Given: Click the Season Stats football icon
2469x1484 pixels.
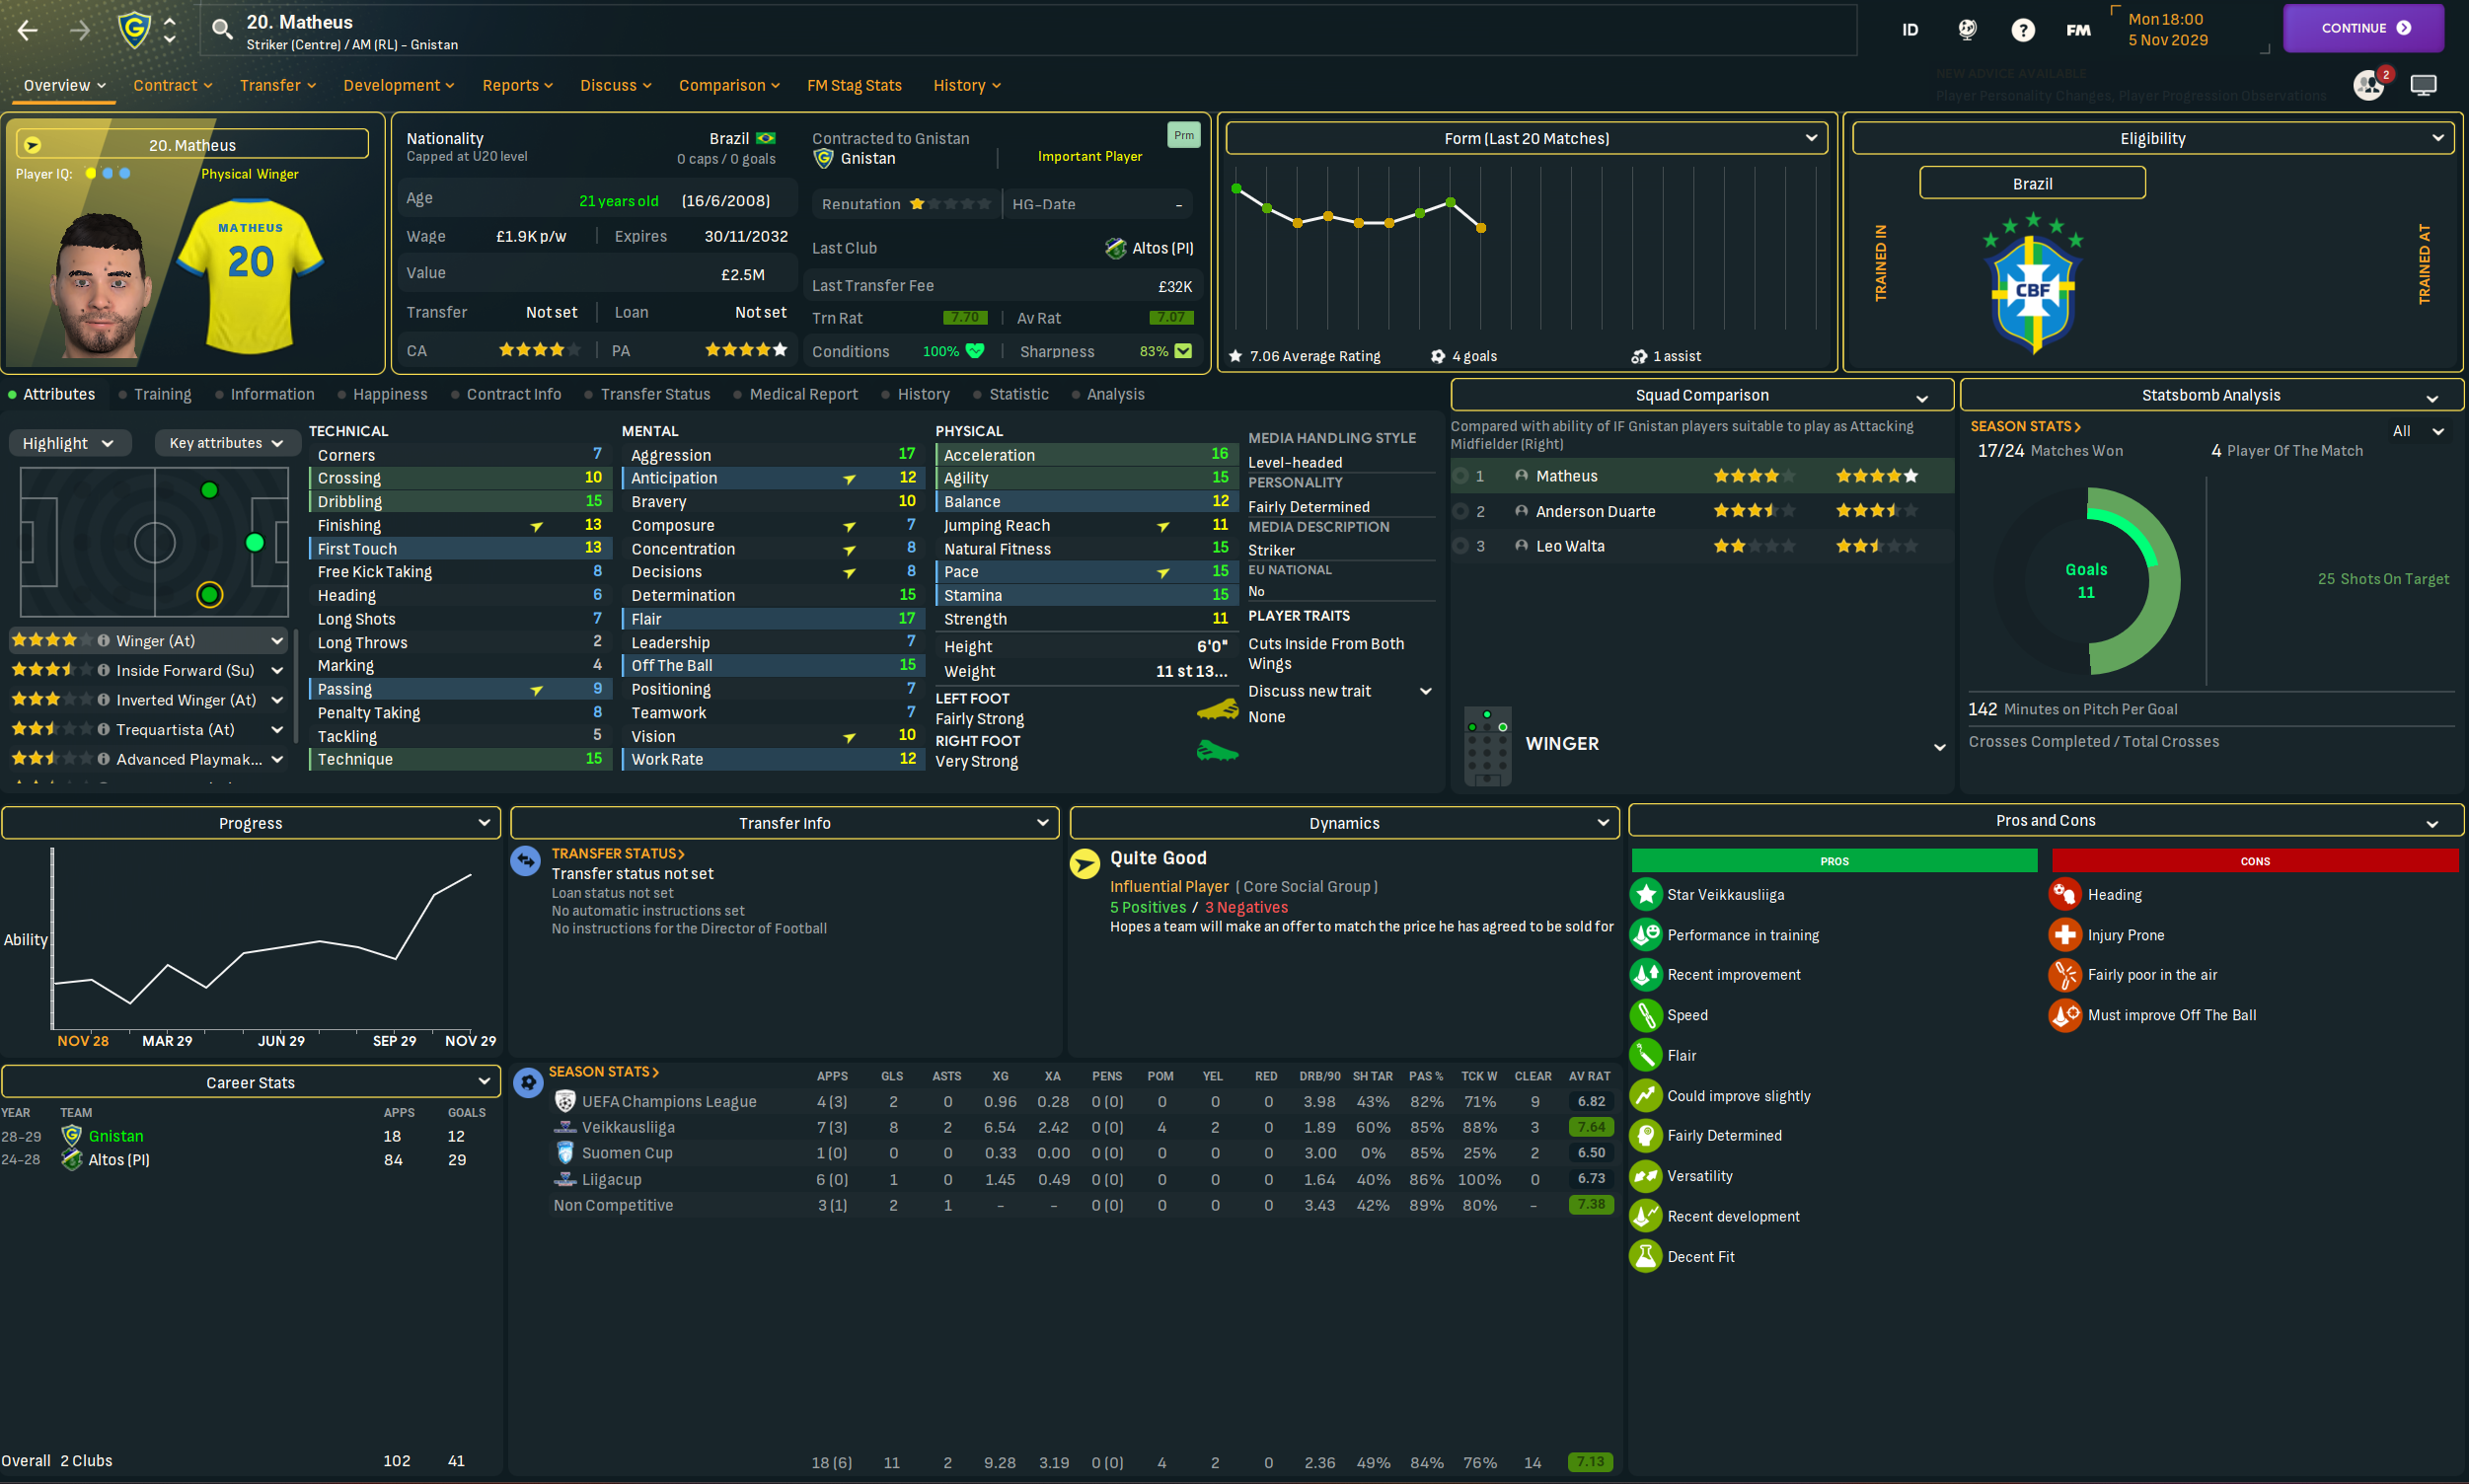Looking at the screenshot, I should (528, 1082).
